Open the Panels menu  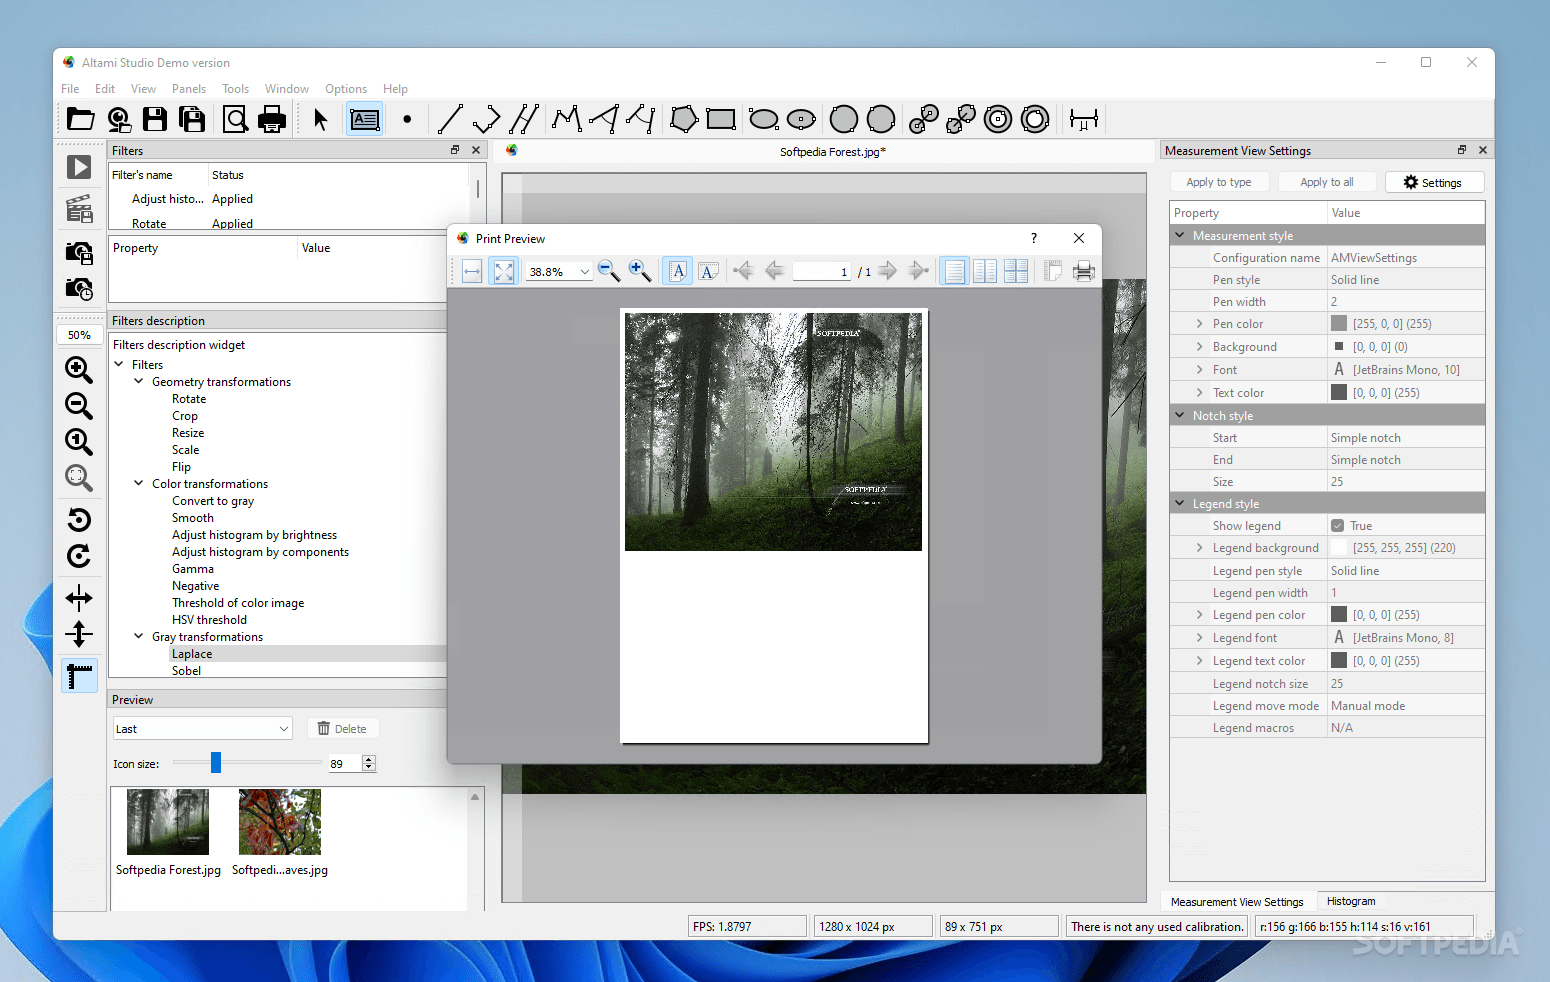[189, 89]
